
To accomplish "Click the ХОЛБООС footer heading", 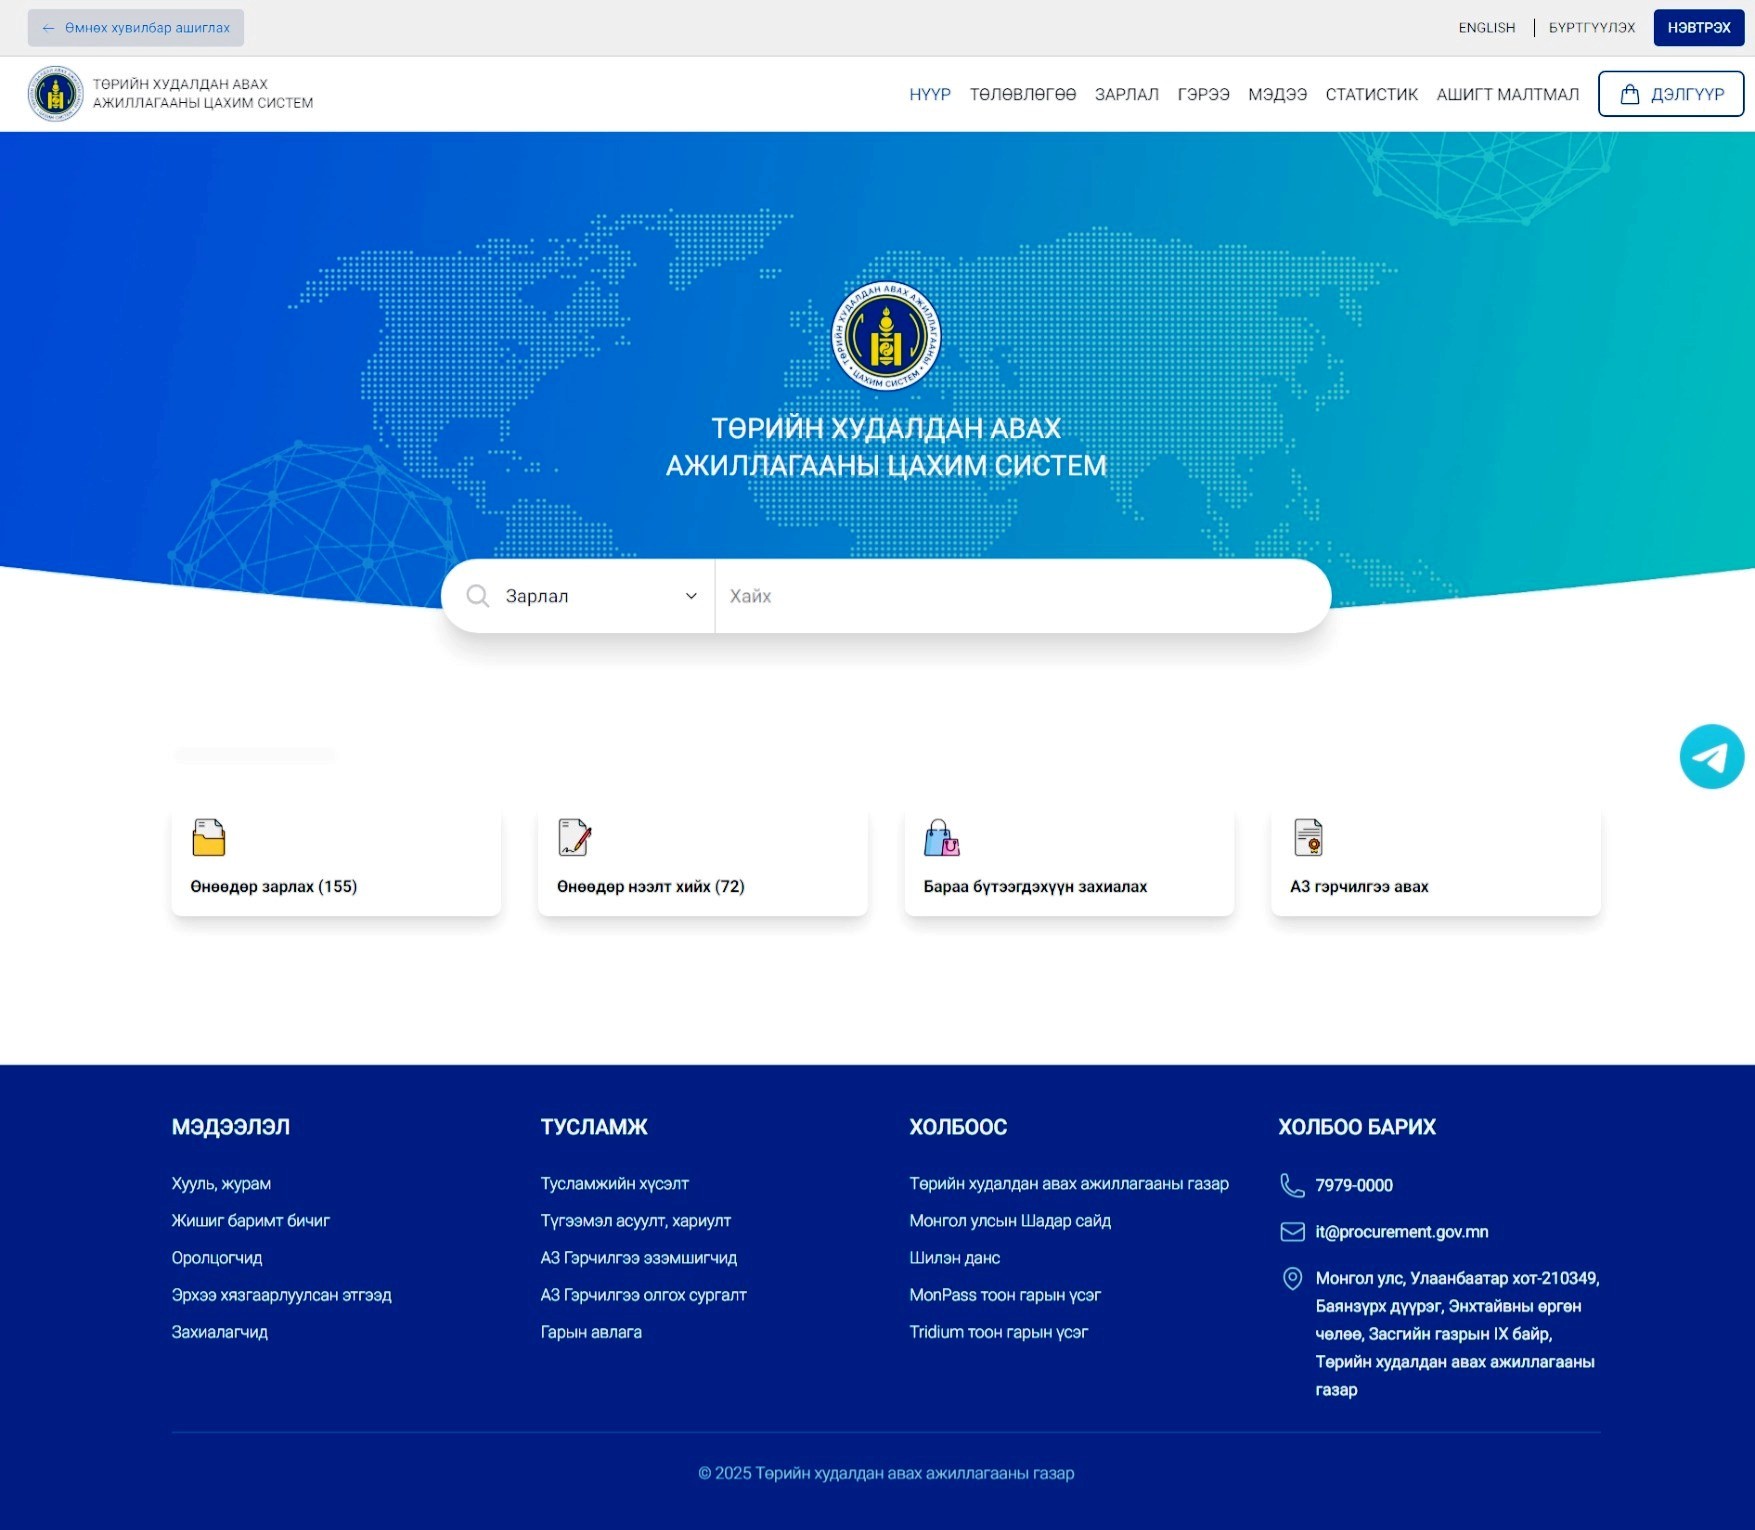I will click(x=958, y=1127).
